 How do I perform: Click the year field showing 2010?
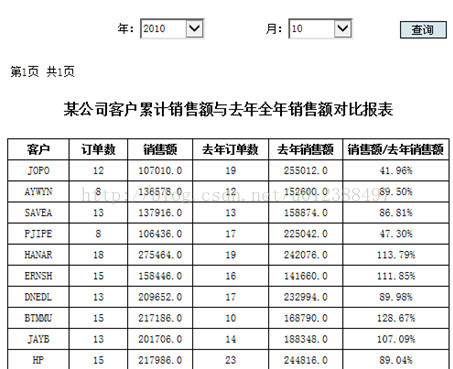point(172,29)
